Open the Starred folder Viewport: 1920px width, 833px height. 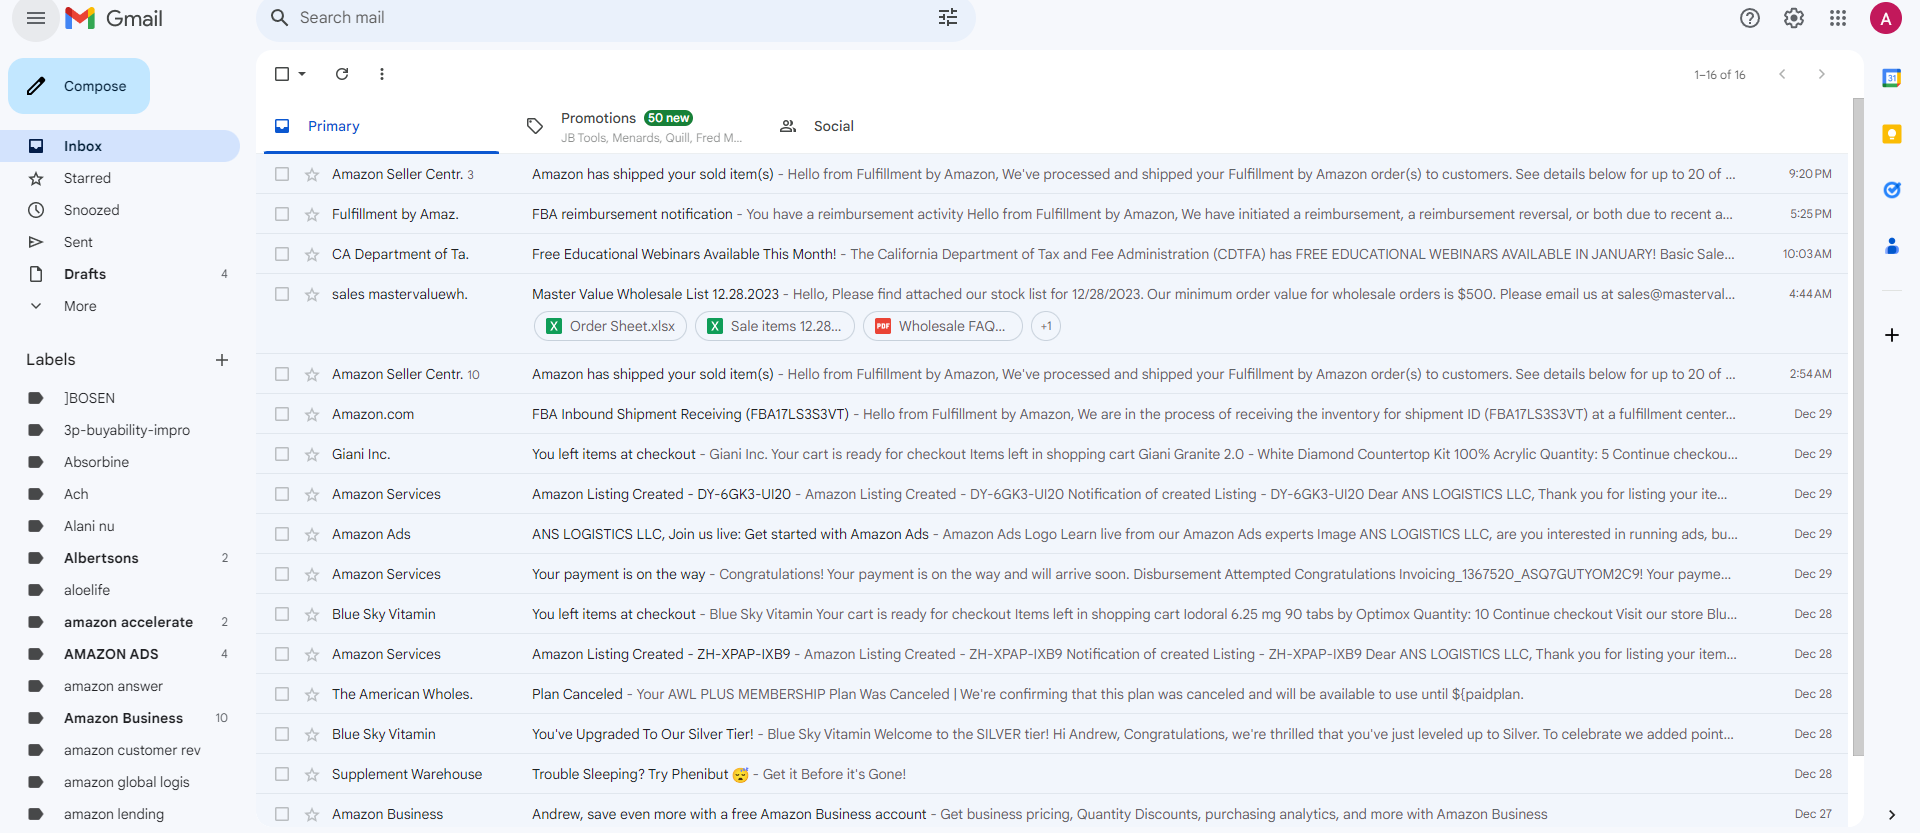pyautogui.click(x=120, y=178)
